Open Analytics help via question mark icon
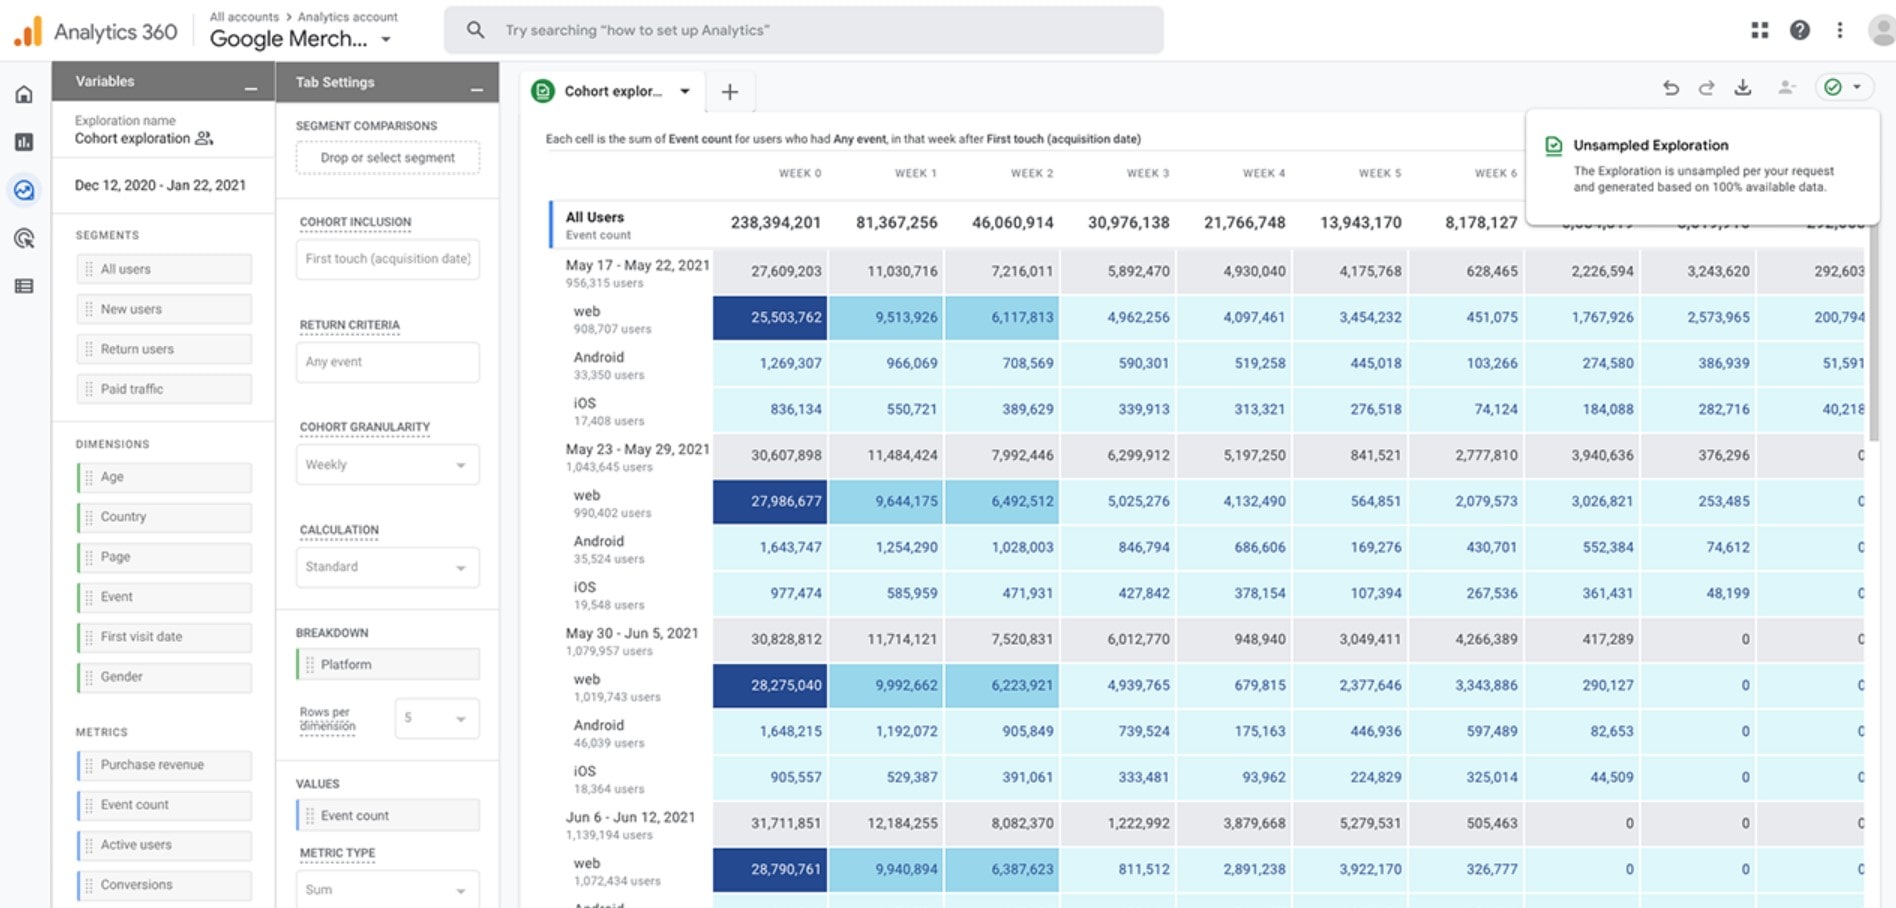1896x908 pixels. click(x=1799, y=30)
